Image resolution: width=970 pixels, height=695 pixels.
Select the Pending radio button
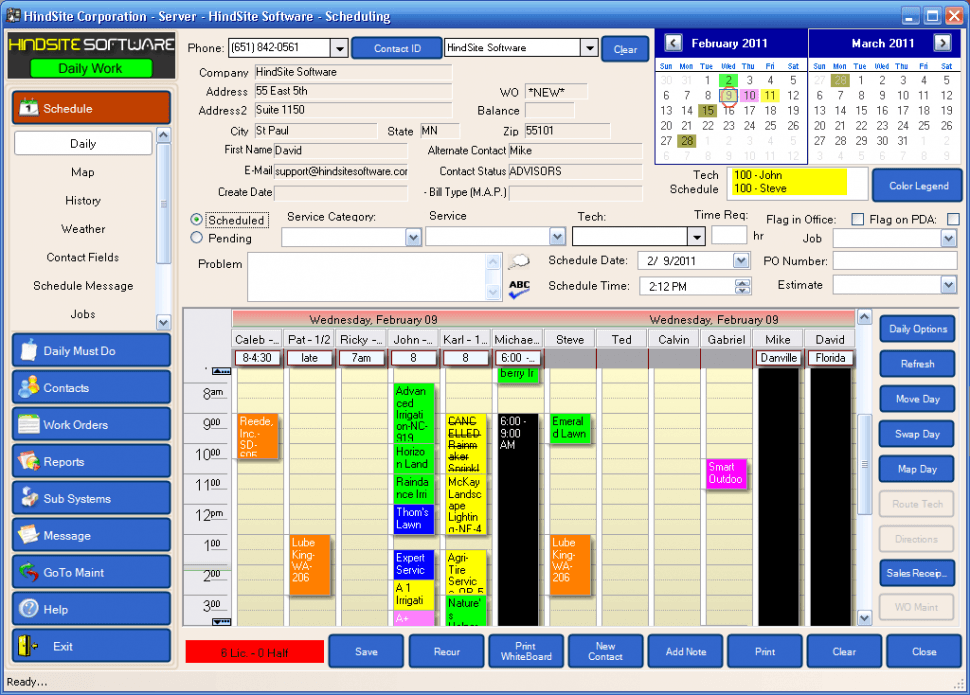point(197,238)
